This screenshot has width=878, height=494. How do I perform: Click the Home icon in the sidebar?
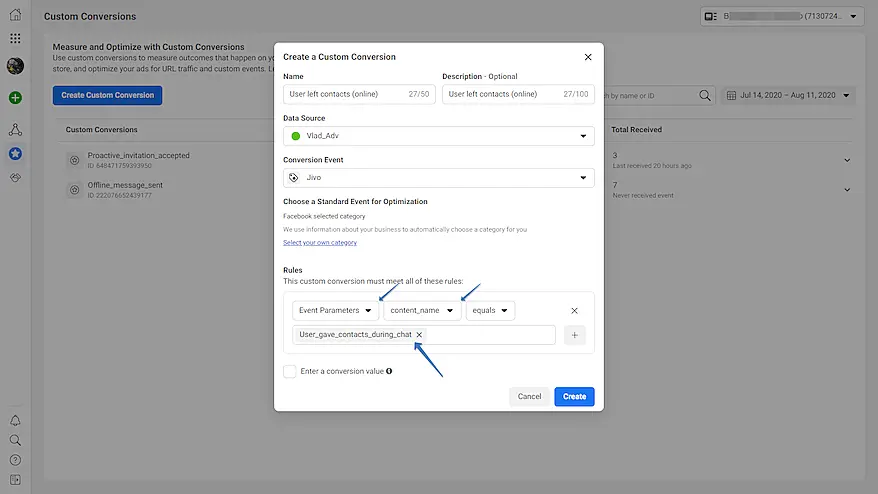pyautogui.click(x=15, y=16)
